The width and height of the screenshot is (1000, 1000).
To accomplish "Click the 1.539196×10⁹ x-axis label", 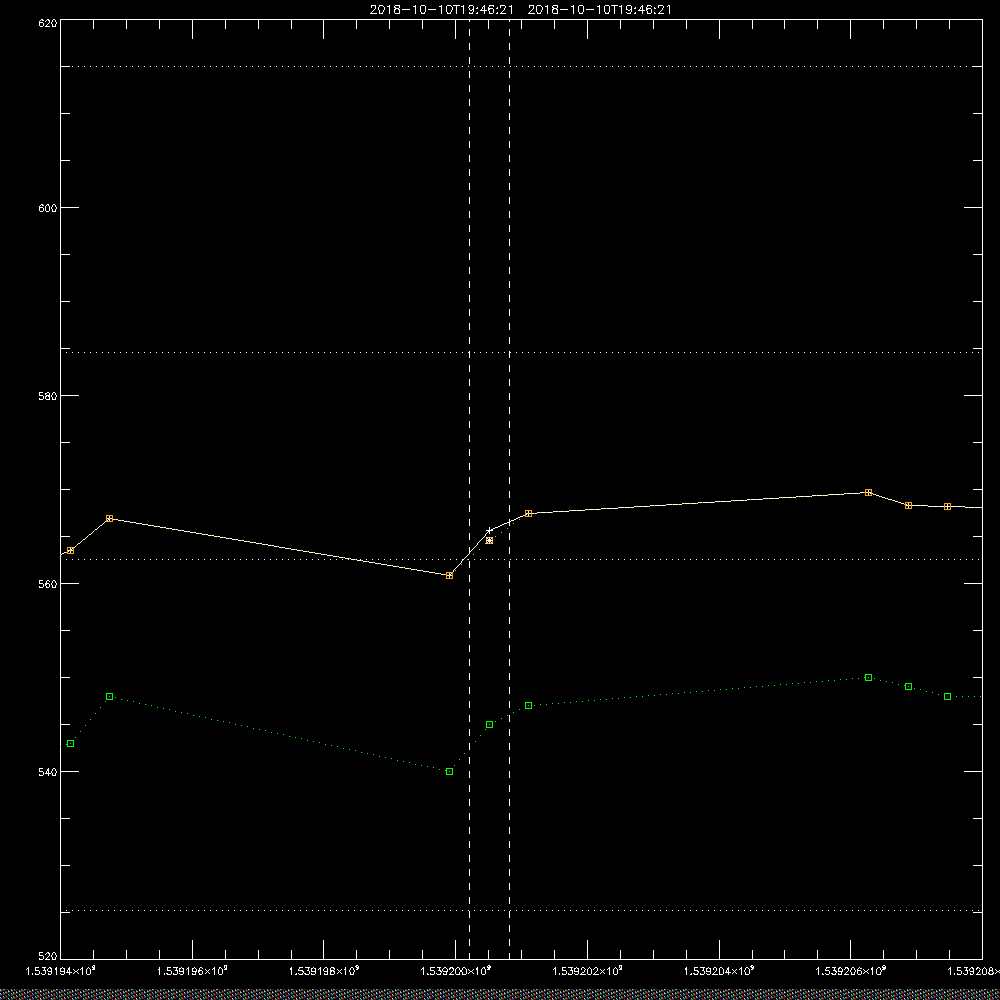I will tap(192, 971).
